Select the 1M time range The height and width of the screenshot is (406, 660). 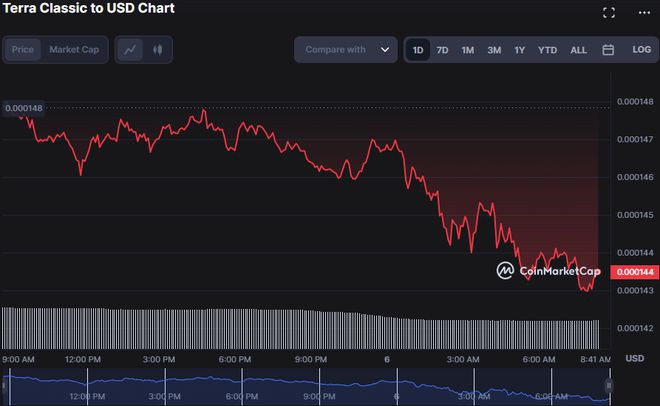pos(467,50)
